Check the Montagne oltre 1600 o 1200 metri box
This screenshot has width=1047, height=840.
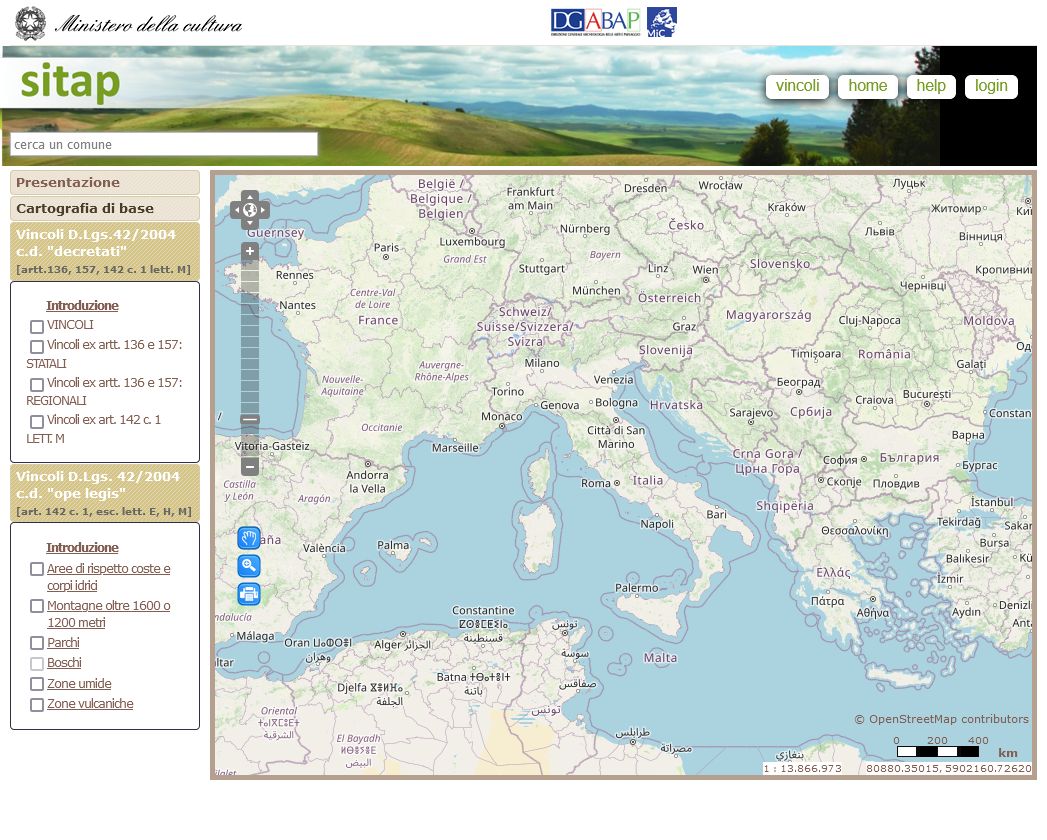click(37, 606)
